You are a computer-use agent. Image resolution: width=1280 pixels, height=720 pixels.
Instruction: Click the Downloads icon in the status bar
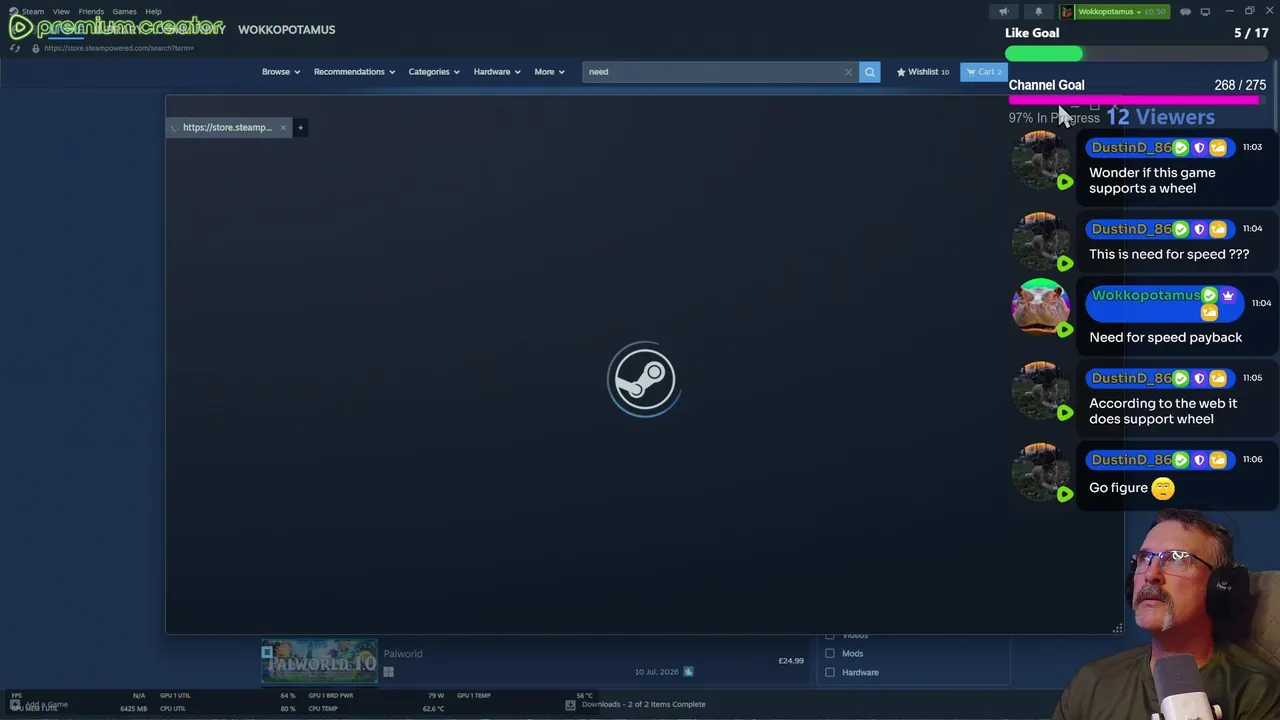coord(570,704)
